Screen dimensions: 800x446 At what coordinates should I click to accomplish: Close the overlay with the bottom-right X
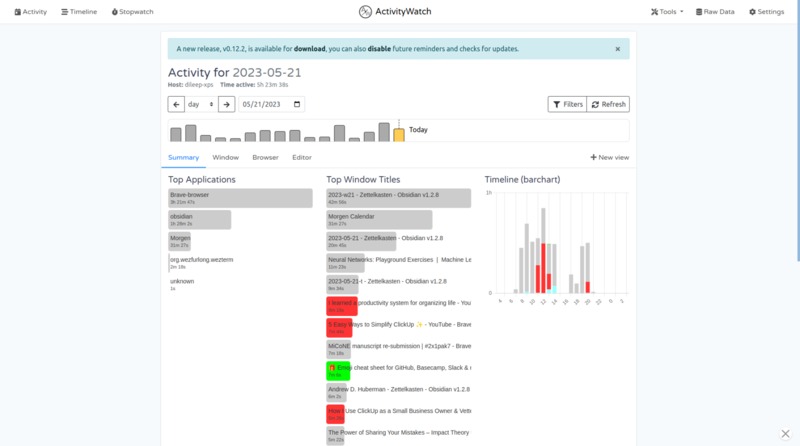(785, 434)
